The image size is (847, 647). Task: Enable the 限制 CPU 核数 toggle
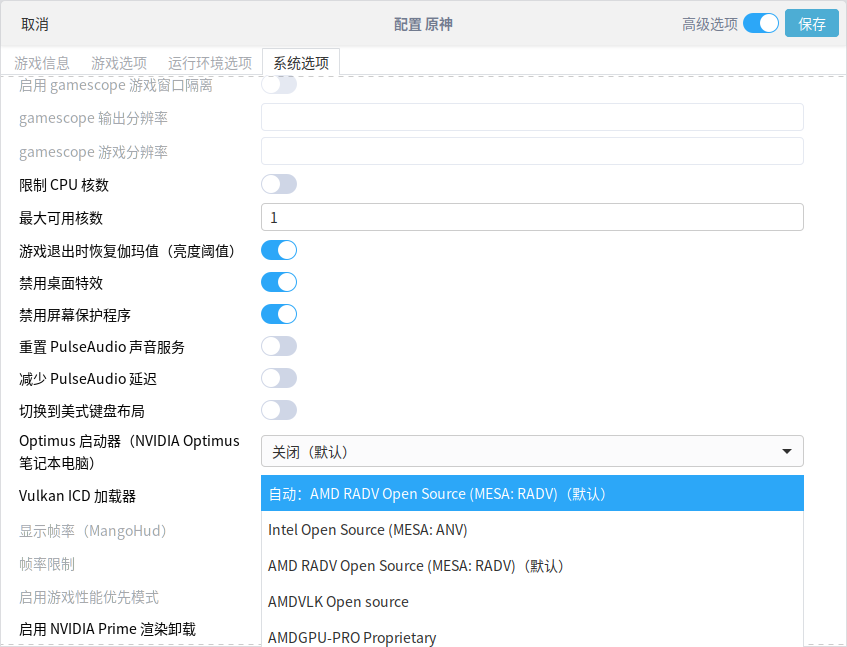pyautogui.click(x=279, y=184)
